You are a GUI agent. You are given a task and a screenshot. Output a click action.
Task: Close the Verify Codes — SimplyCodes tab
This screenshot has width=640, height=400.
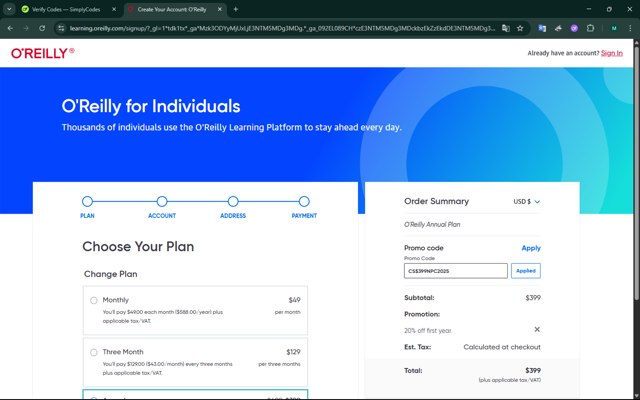pos(114,9)
